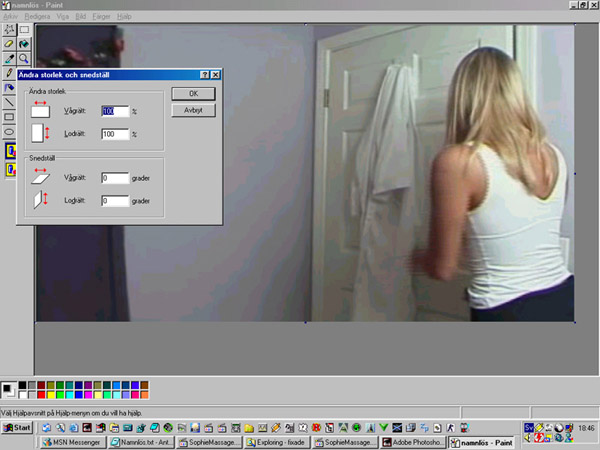Pick the black color swatch
Image resolution: width=600 pixels, height=450 pixels.
(23, 385)
